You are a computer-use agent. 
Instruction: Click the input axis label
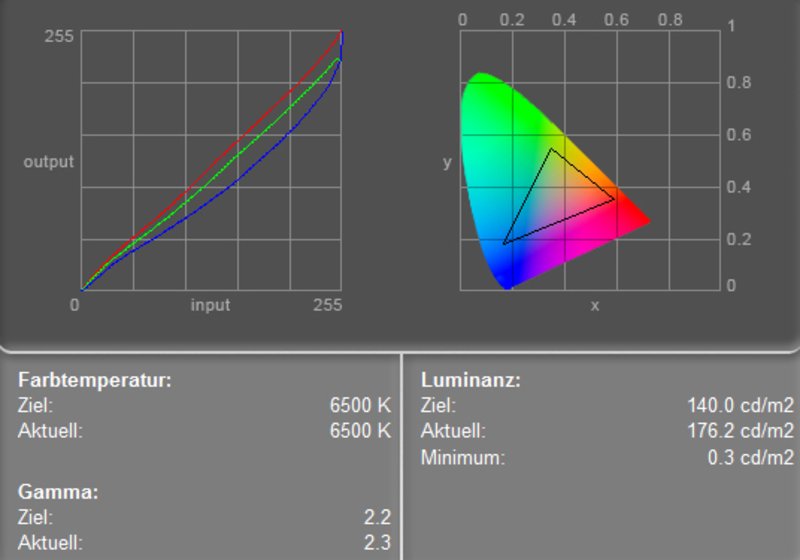click(210, 305)
